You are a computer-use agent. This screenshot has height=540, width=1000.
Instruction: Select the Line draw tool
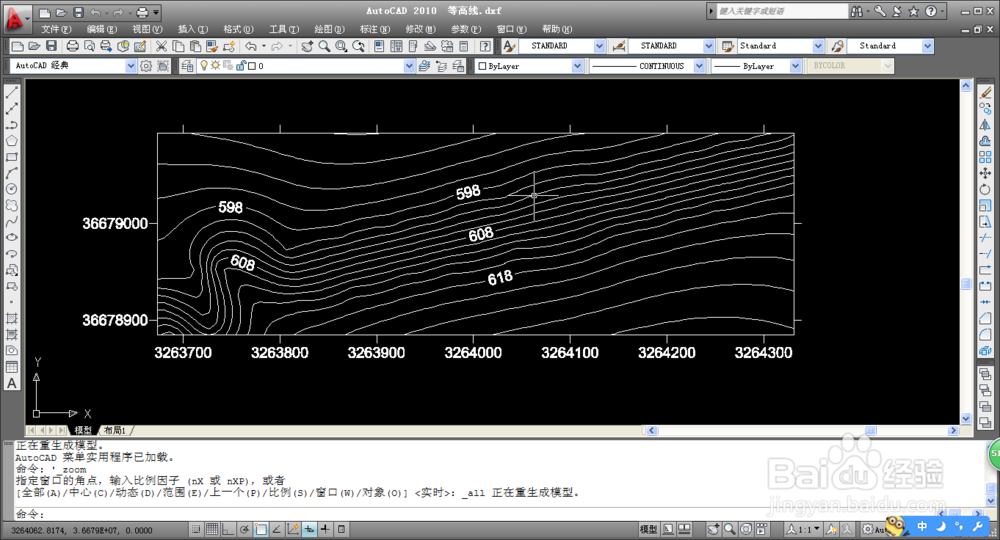pyautogui.click(x=11, y=92)
